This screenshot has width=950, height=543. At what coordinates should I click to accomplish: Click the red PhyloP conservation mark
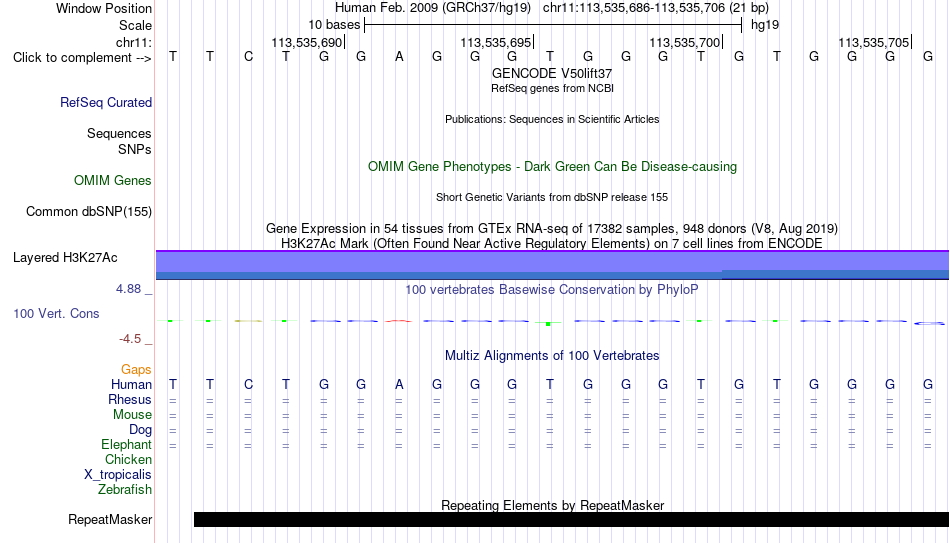(x=399, y=321)
